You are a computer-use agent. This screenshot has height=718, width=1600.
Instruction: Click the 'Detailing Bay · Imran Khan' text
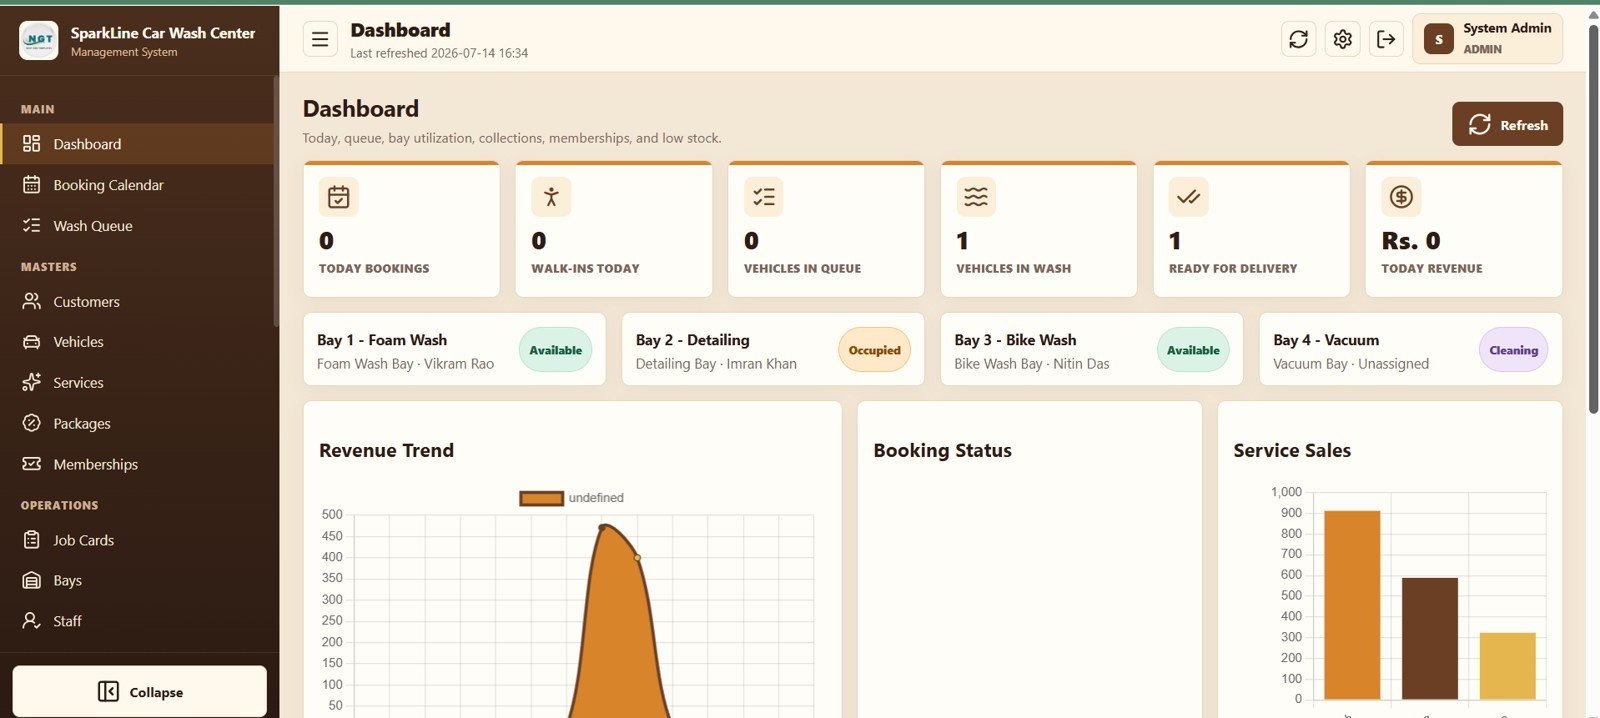click(x=716, y=364)
